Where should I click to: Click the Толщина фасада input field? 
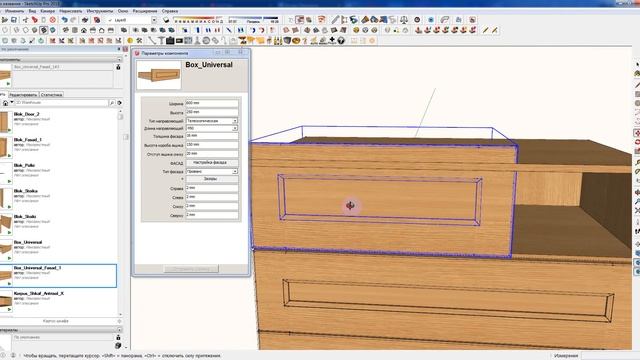[212, 136]
